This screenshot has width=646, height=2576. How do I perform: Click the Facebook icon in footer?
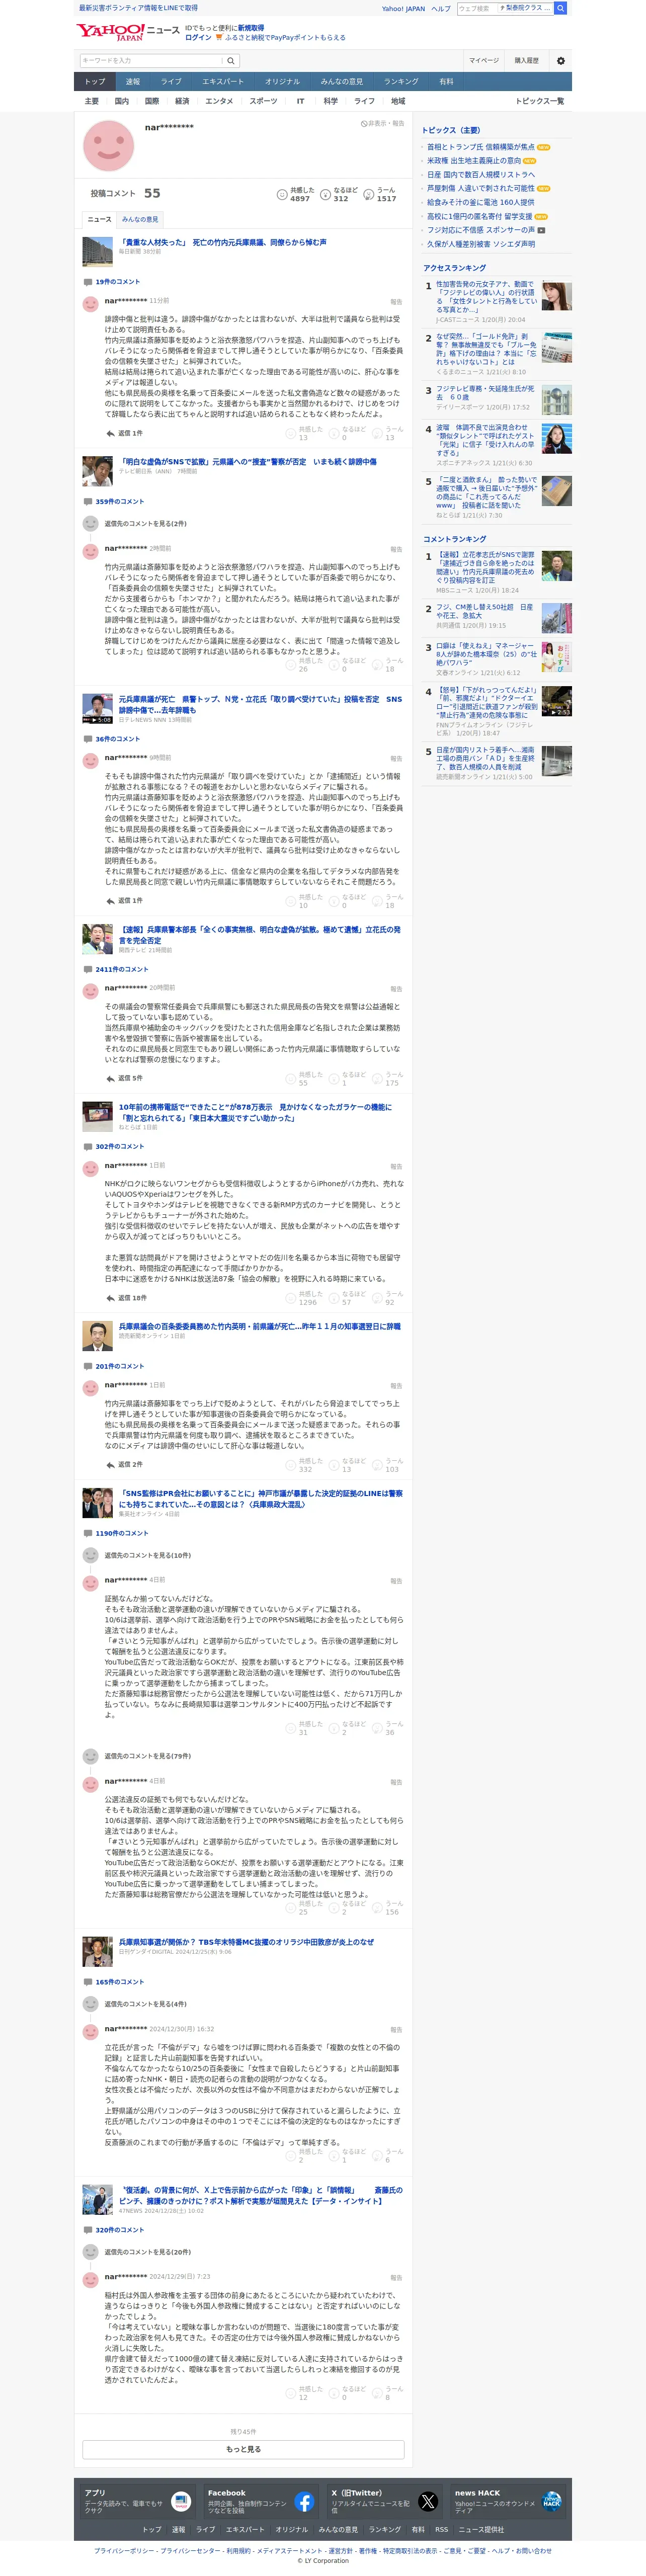[x=304, y=2502]
